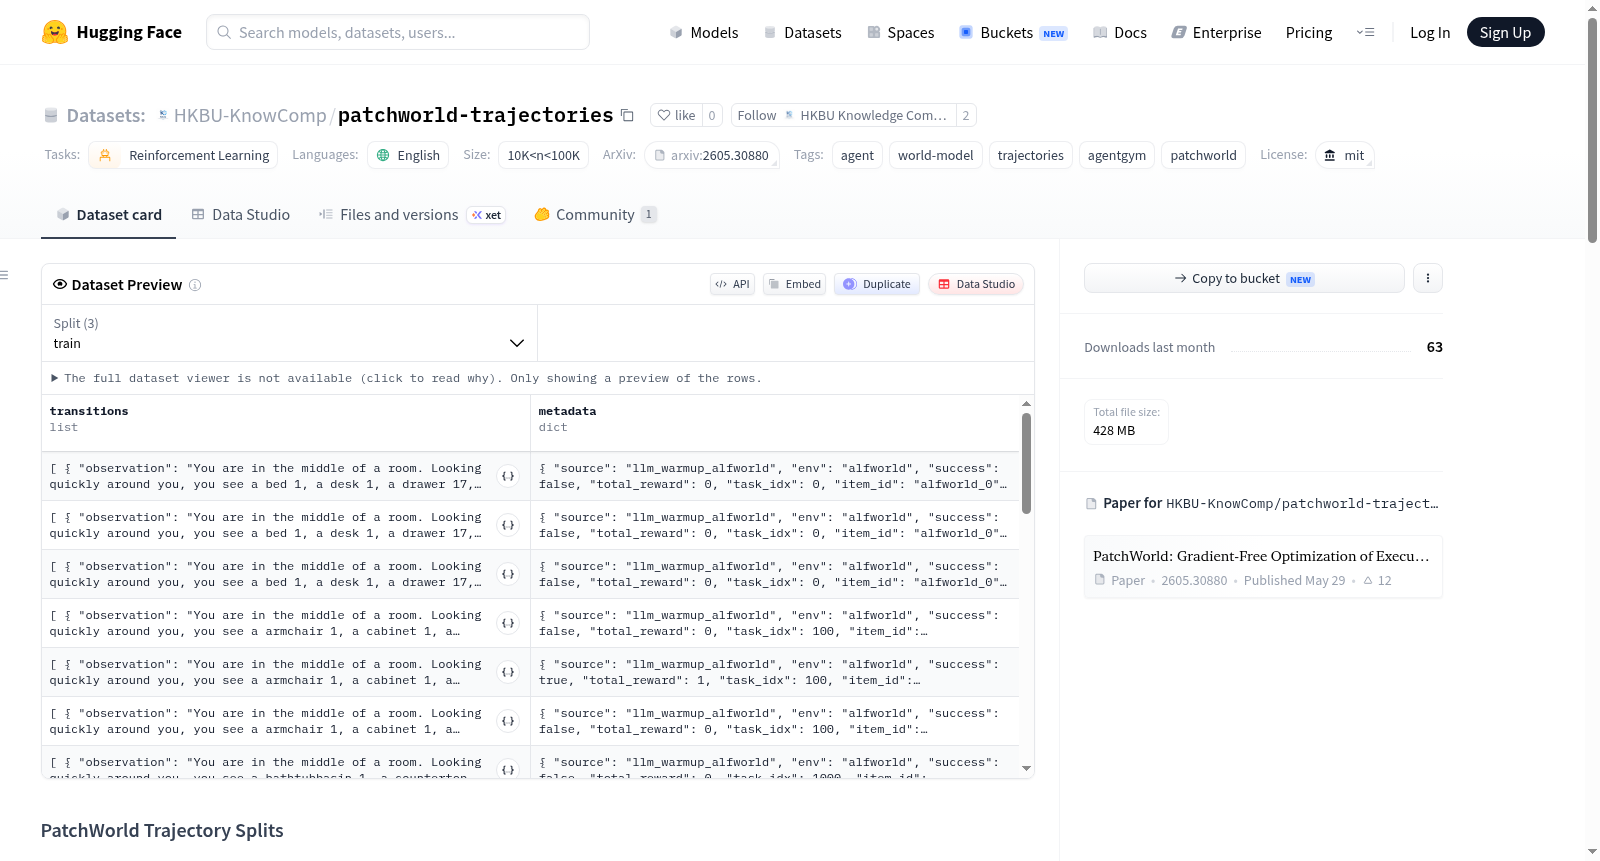Screen dimensions: 1600x861
Task: Click the English language tag
Action: click(x=408, y=155)
